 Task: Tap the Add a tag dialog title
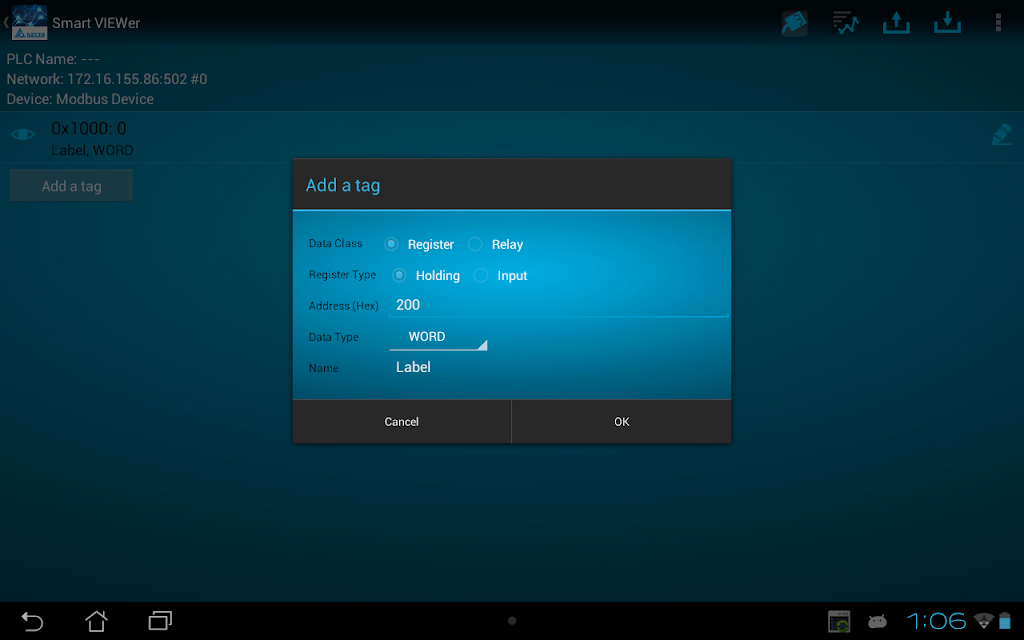tap(343, 185)
